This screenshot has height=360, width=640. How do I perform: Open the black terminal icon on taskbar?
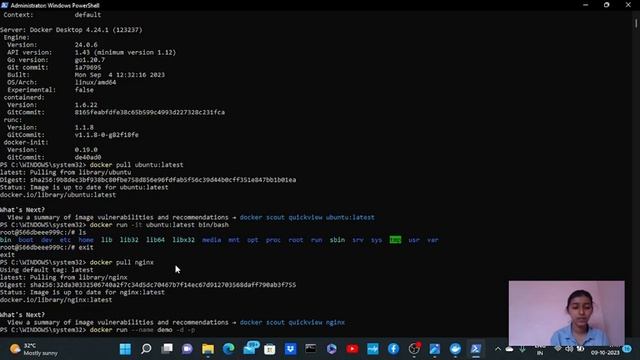311,349
